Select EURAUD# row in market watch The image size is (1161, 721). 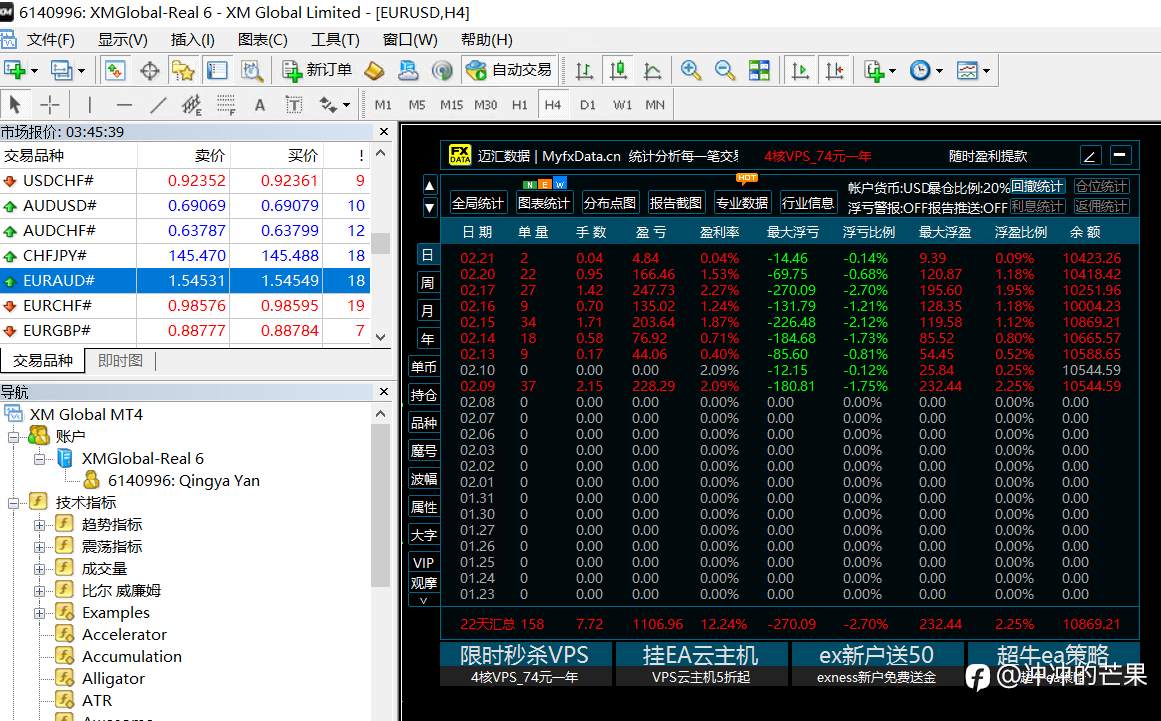pyautogui.click(x=184, y=281)
